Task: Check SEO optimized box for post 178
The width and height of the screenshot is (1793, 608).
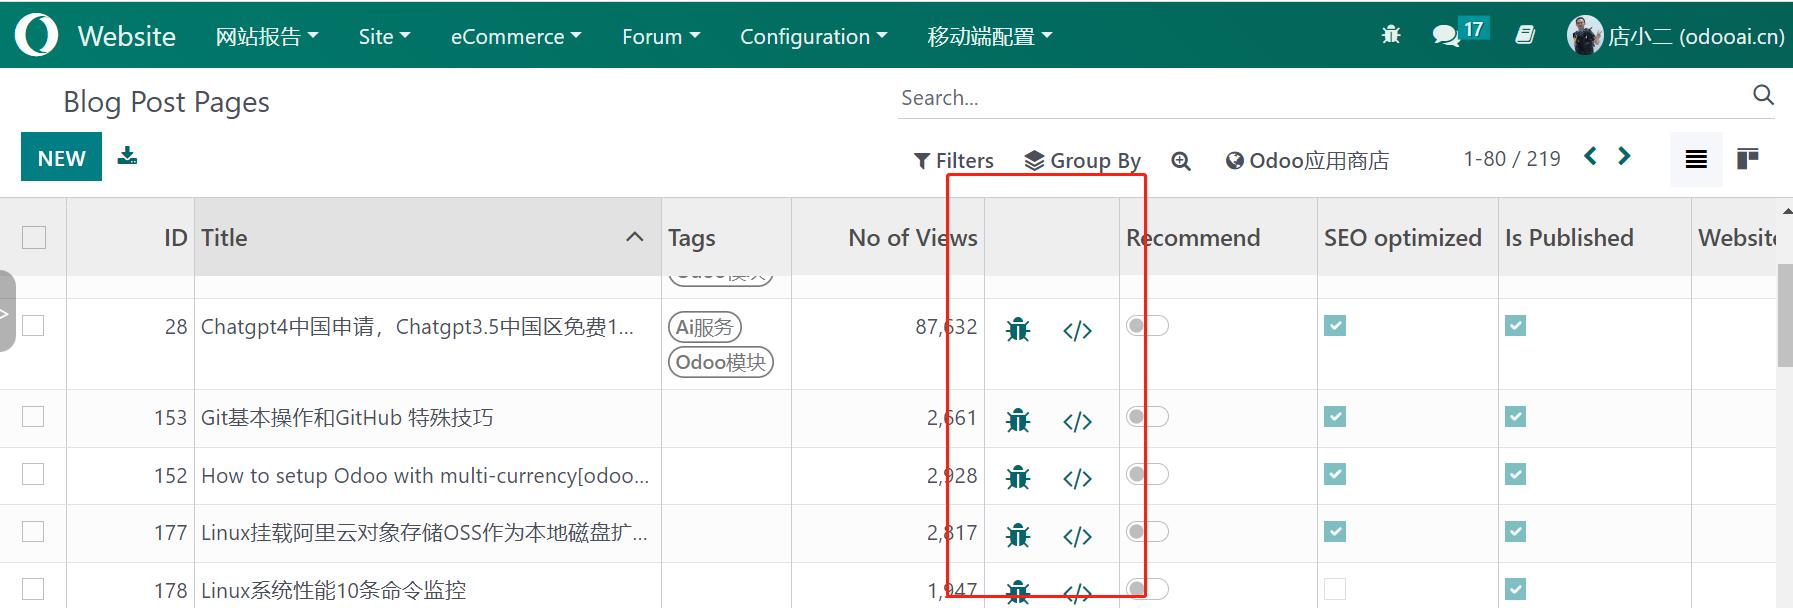Action: pos(1335,589)
